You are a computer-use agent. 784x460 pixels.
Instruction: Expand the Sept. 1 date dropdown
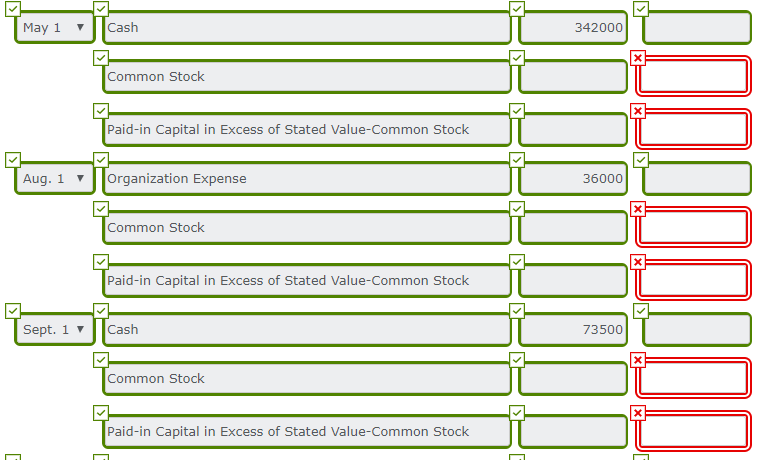54,330
